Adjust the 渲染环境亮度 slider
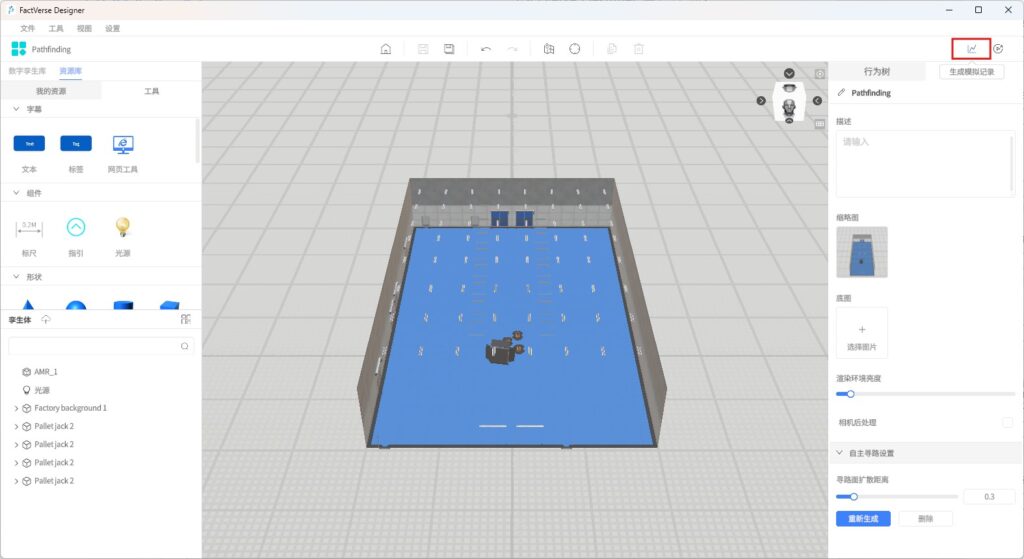 (851, 394)
